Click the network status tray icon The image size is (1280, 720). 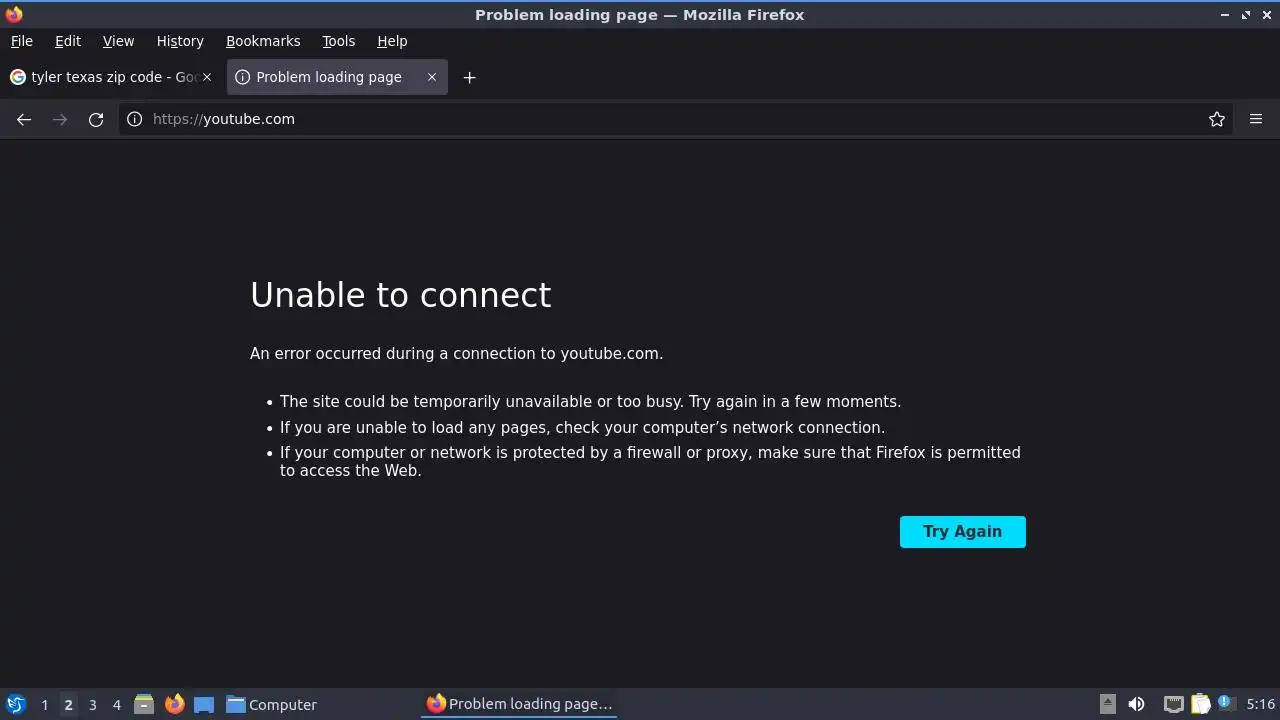[1174, 704]
